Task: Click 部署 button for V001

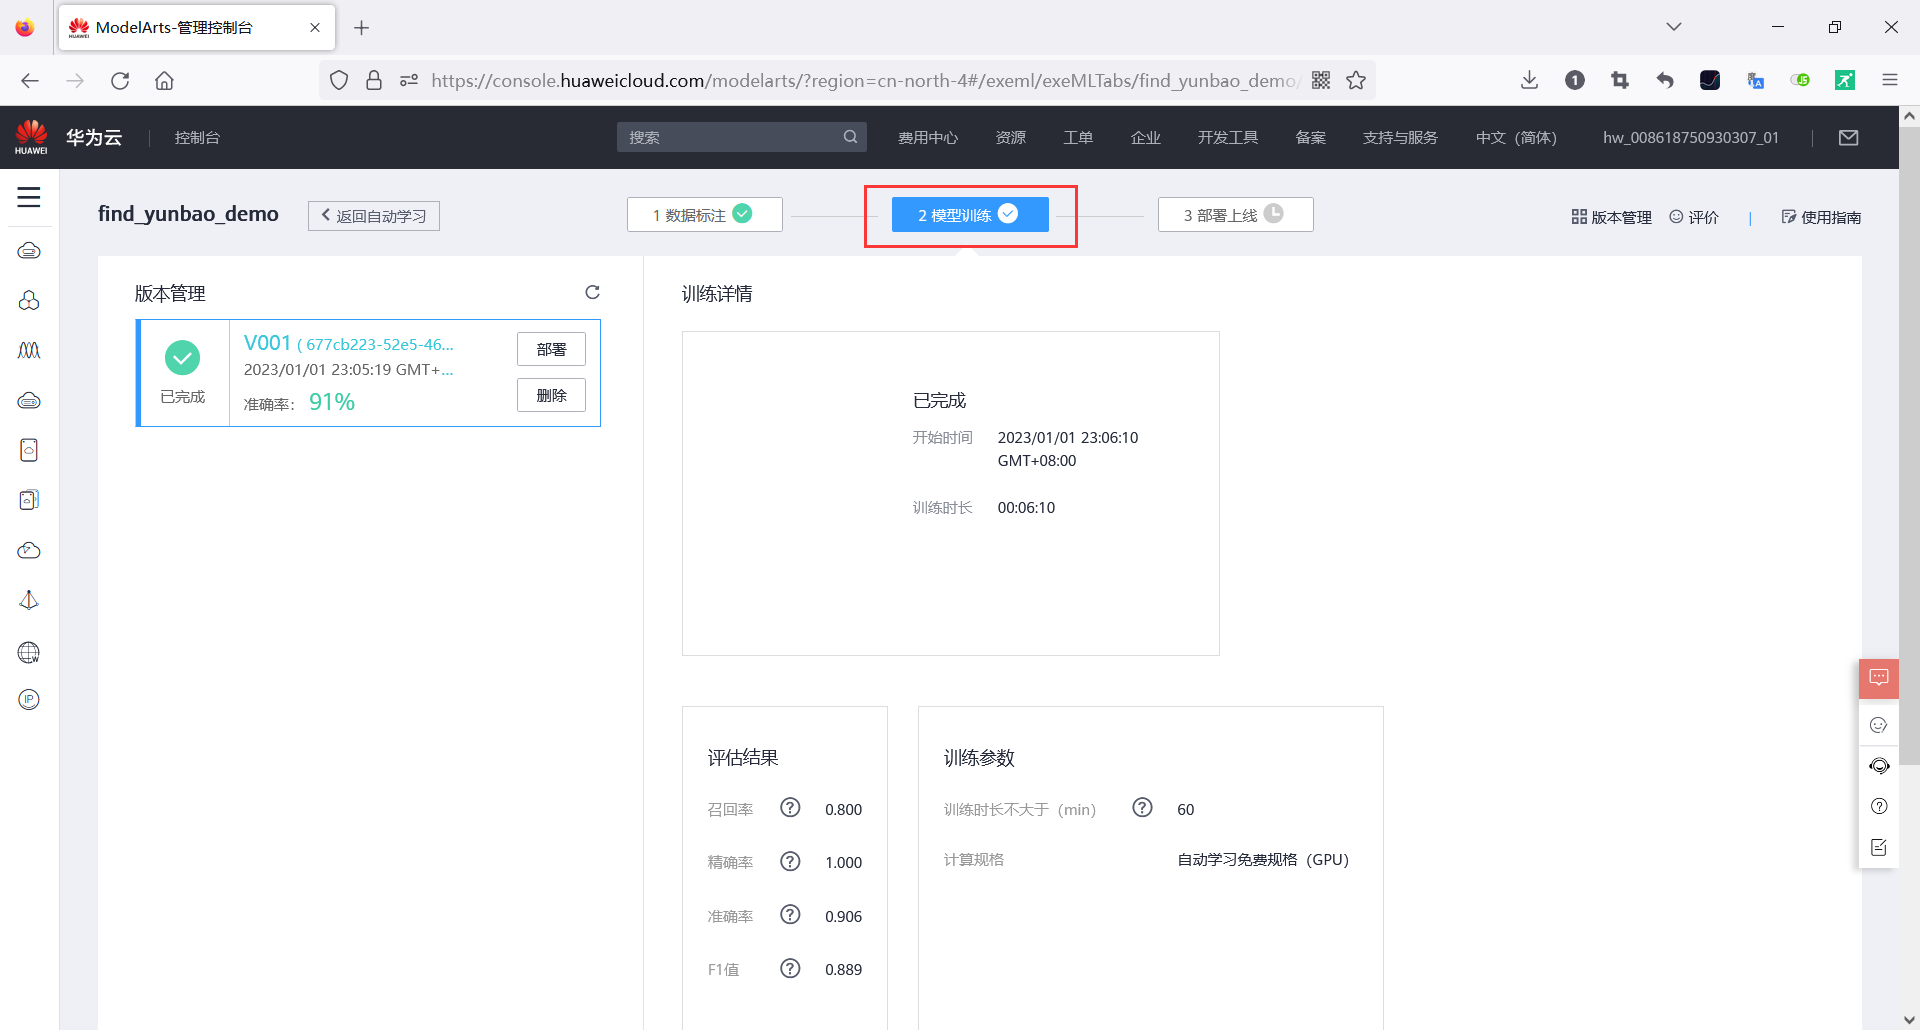Action: 551,349
